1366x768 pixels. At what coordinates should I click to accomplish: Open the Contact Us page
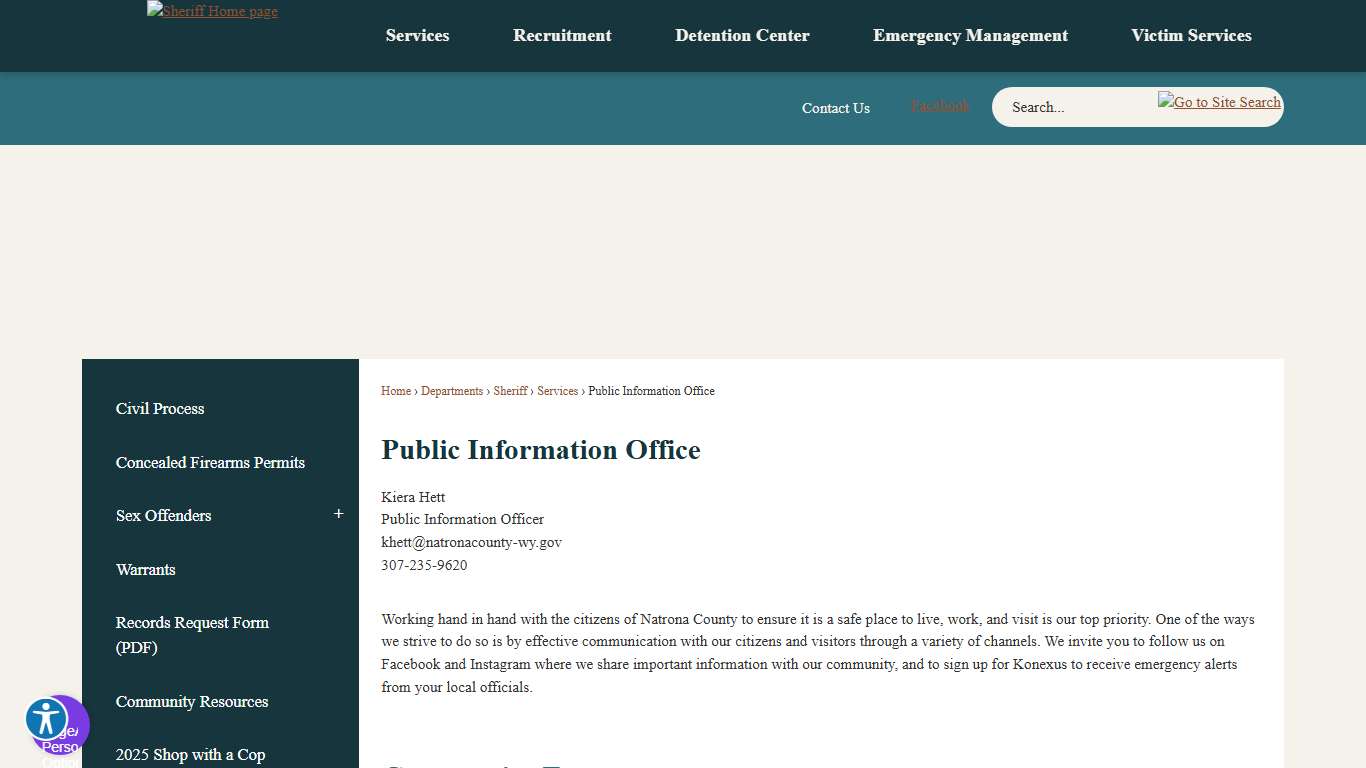pos(835,108)
